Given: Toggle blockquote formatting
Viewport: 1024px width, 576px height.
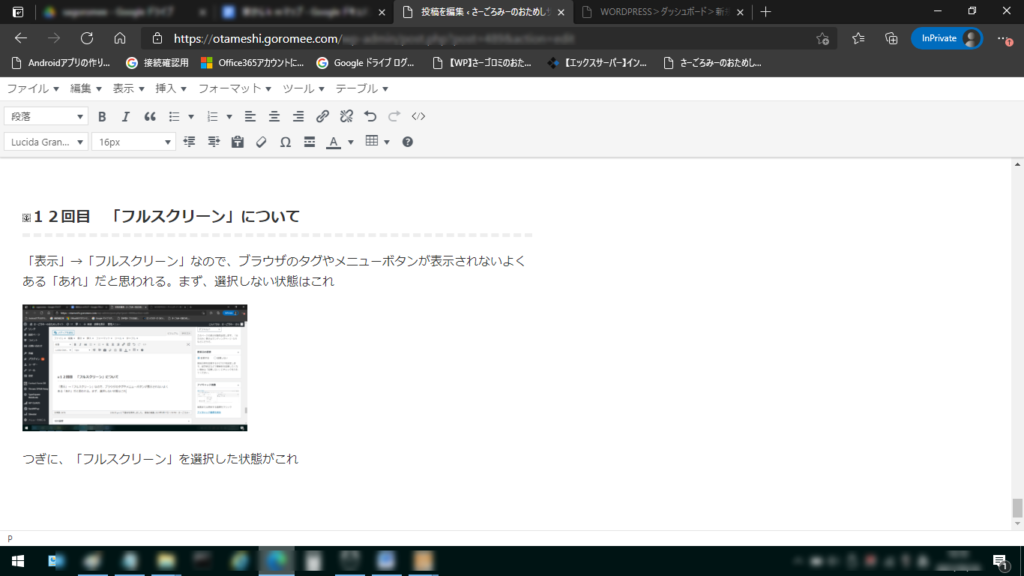Looking at the screenshot, I should (x=150, y=116).
